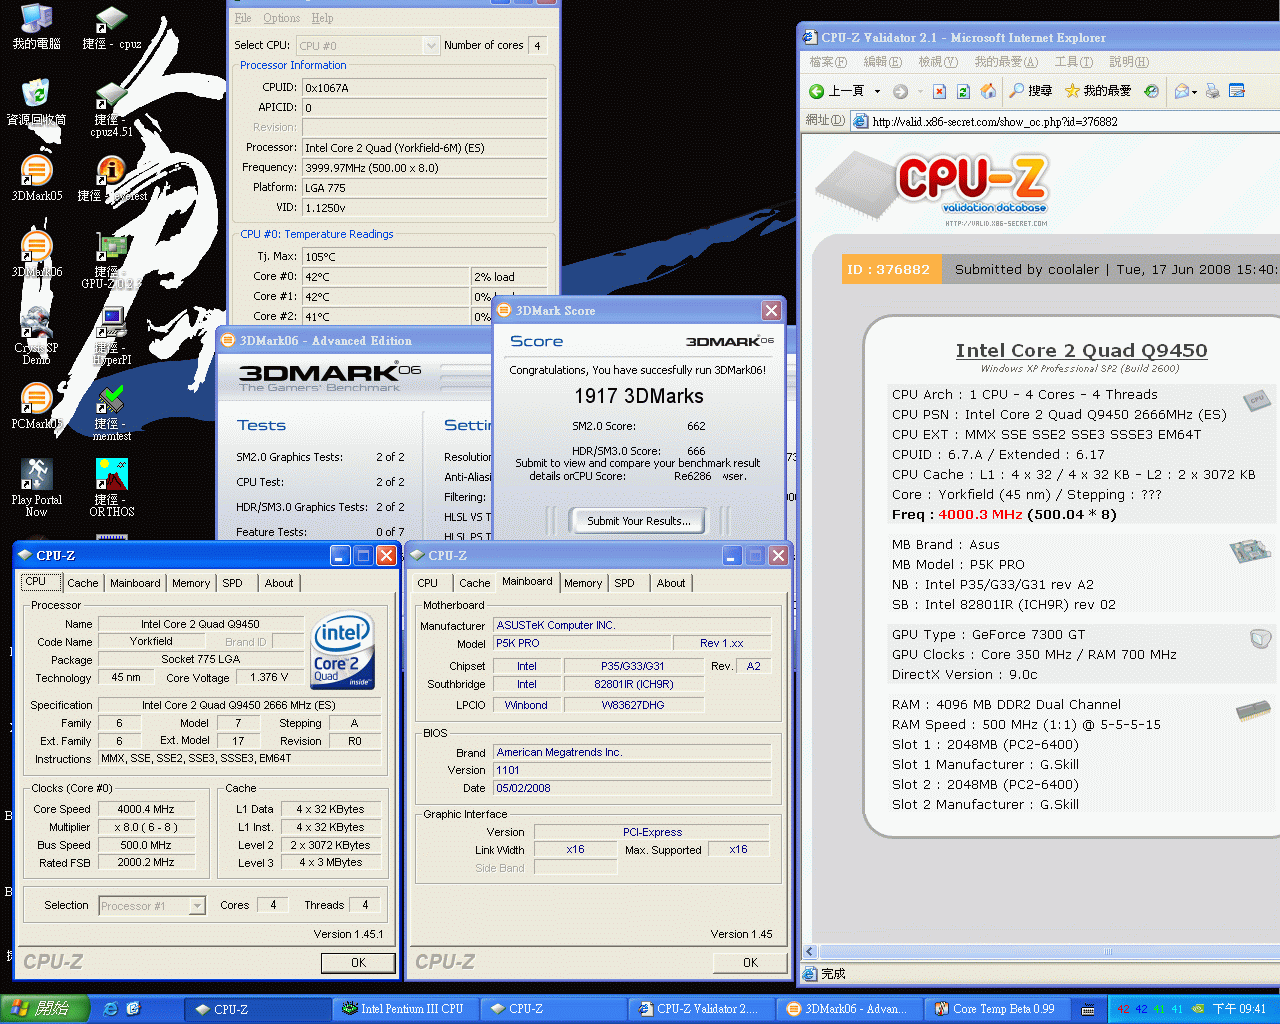Click the IE Print icon

click(1213, 91)
